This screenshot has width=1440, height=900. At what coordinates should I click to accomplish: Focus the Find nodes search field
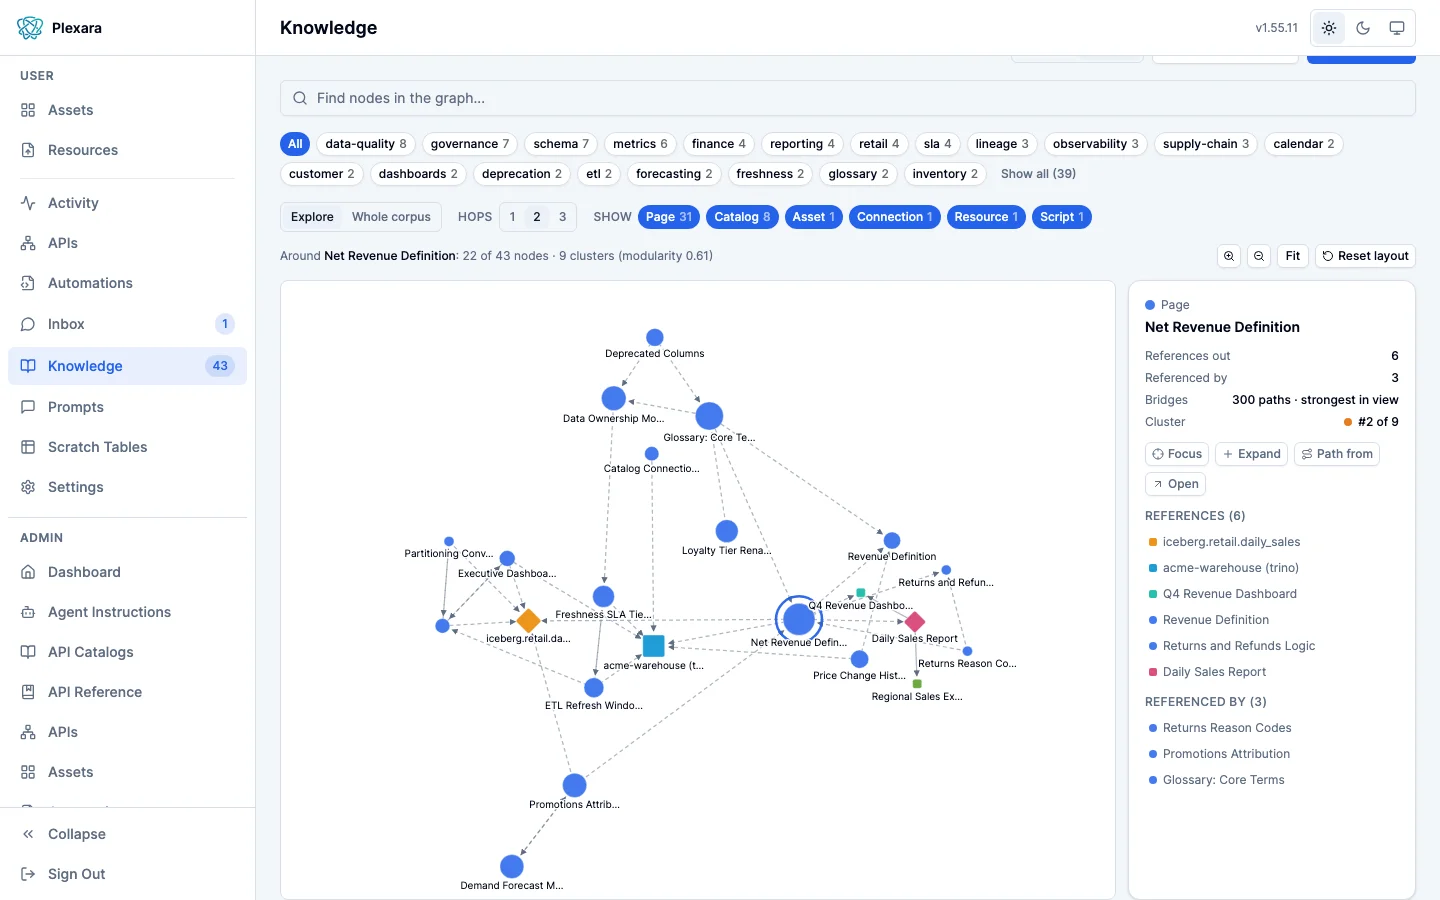pos(848,98)
